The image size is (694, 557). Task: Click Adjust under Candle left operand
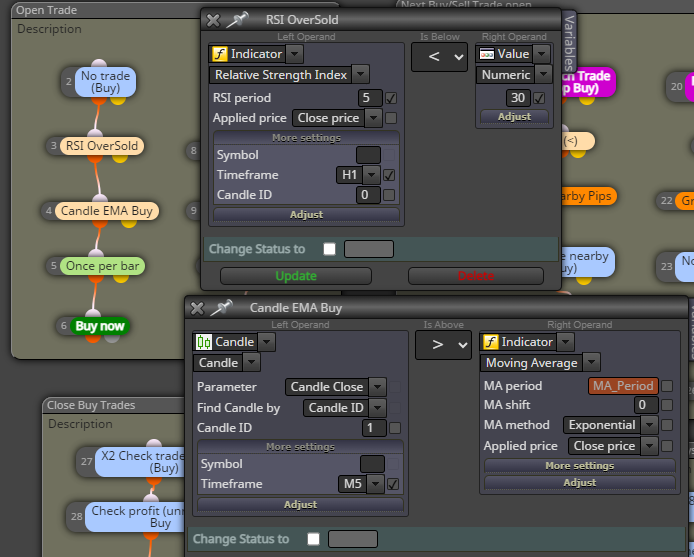(x=300, y=504)
